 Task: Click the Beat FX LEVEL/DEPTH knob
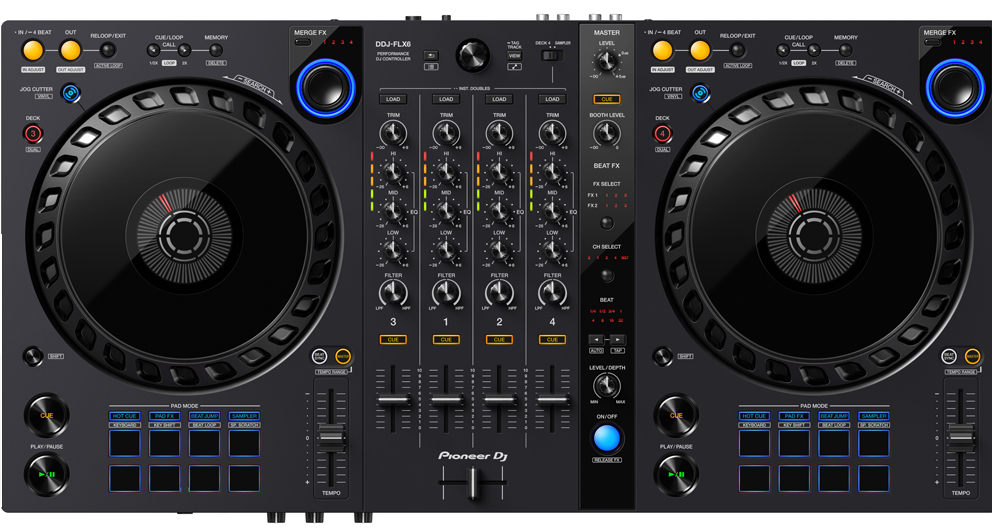(607, 386)
